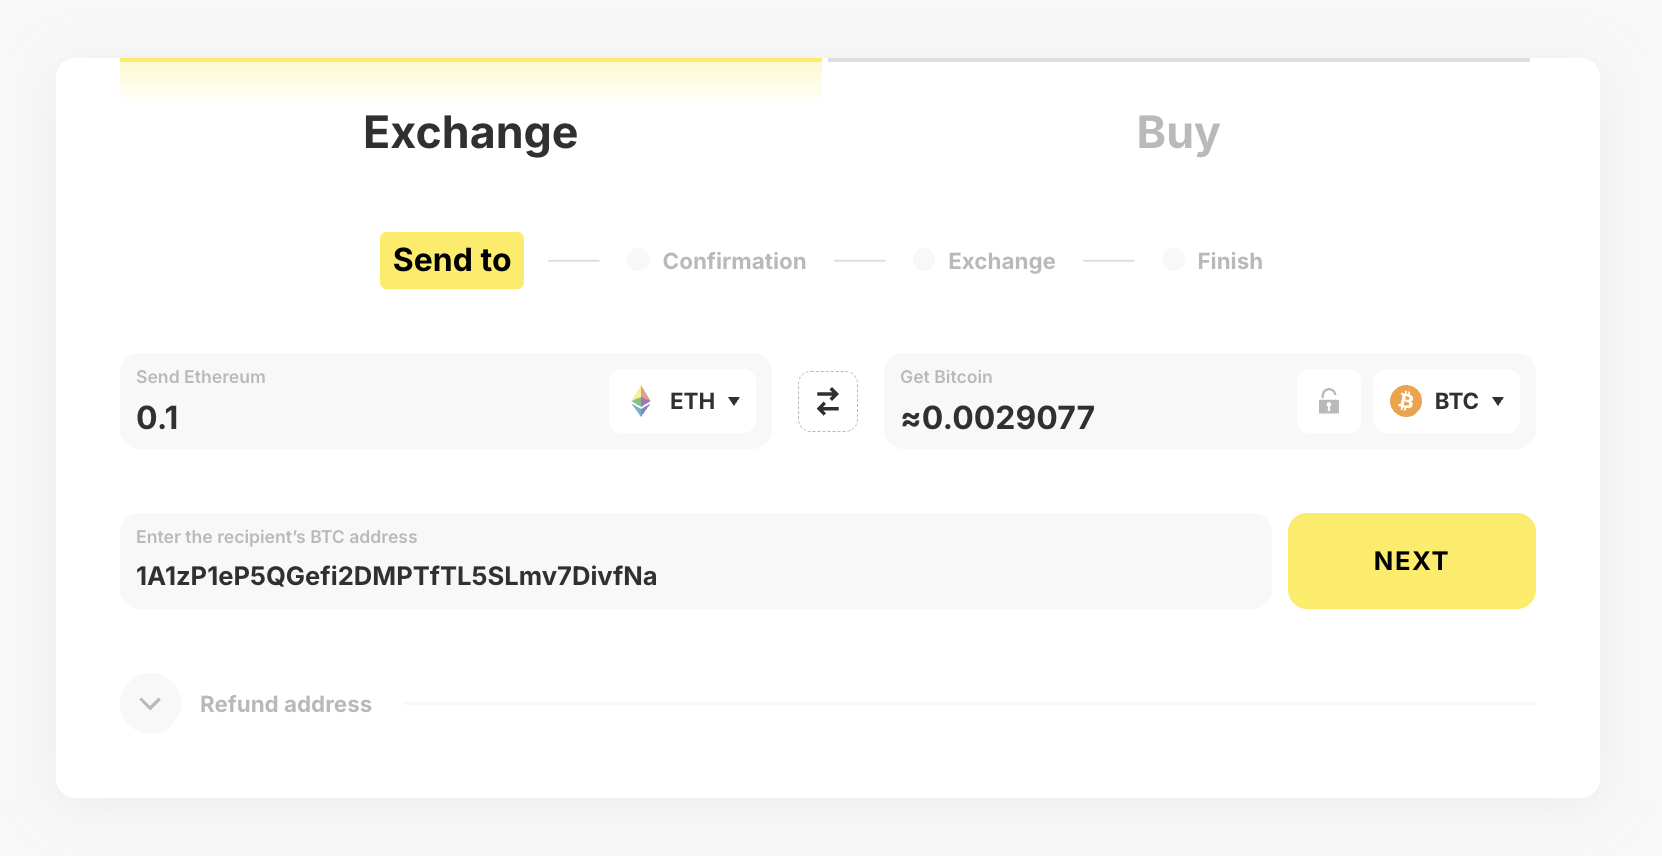Screen dimensions: 1662x856
Task: Click the orange Bitcoin logo icon
Action: [1405, 401]
